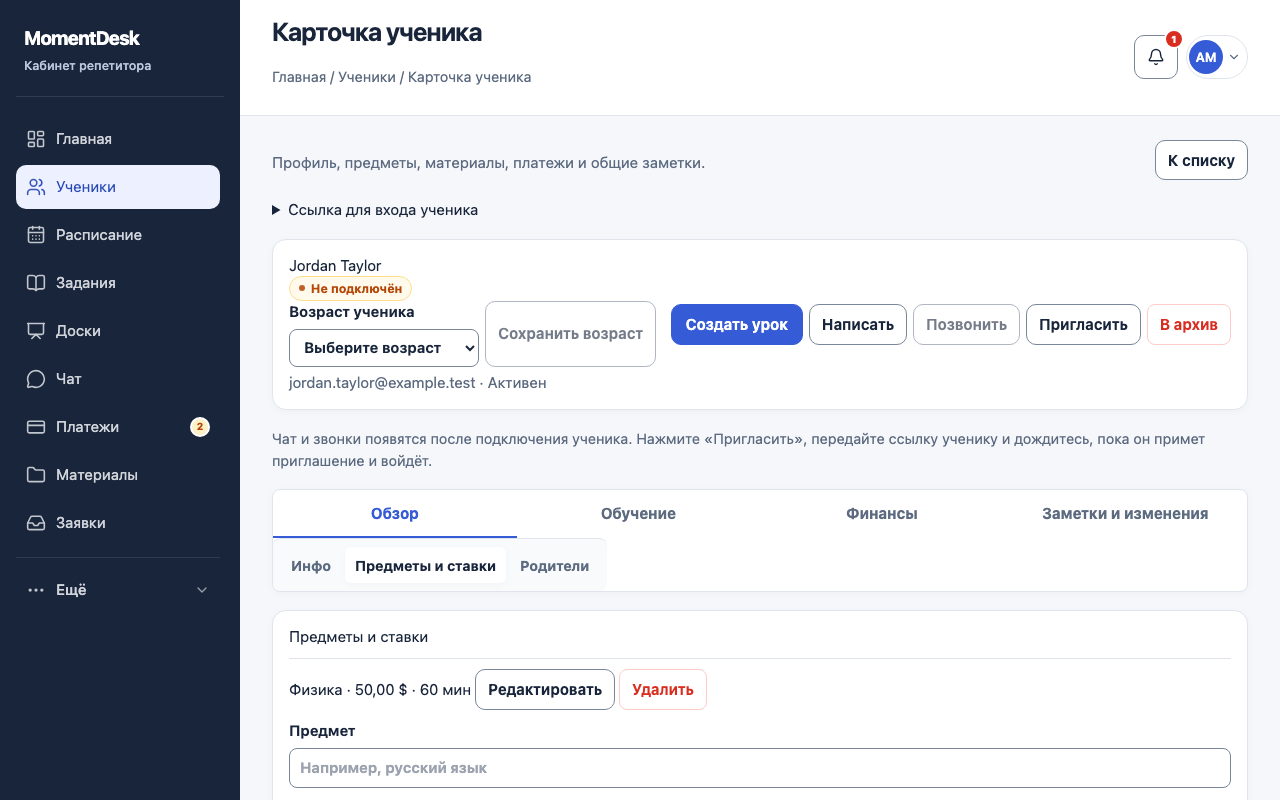Click the Ещё three-dots icon

click(x=36, y=590)
